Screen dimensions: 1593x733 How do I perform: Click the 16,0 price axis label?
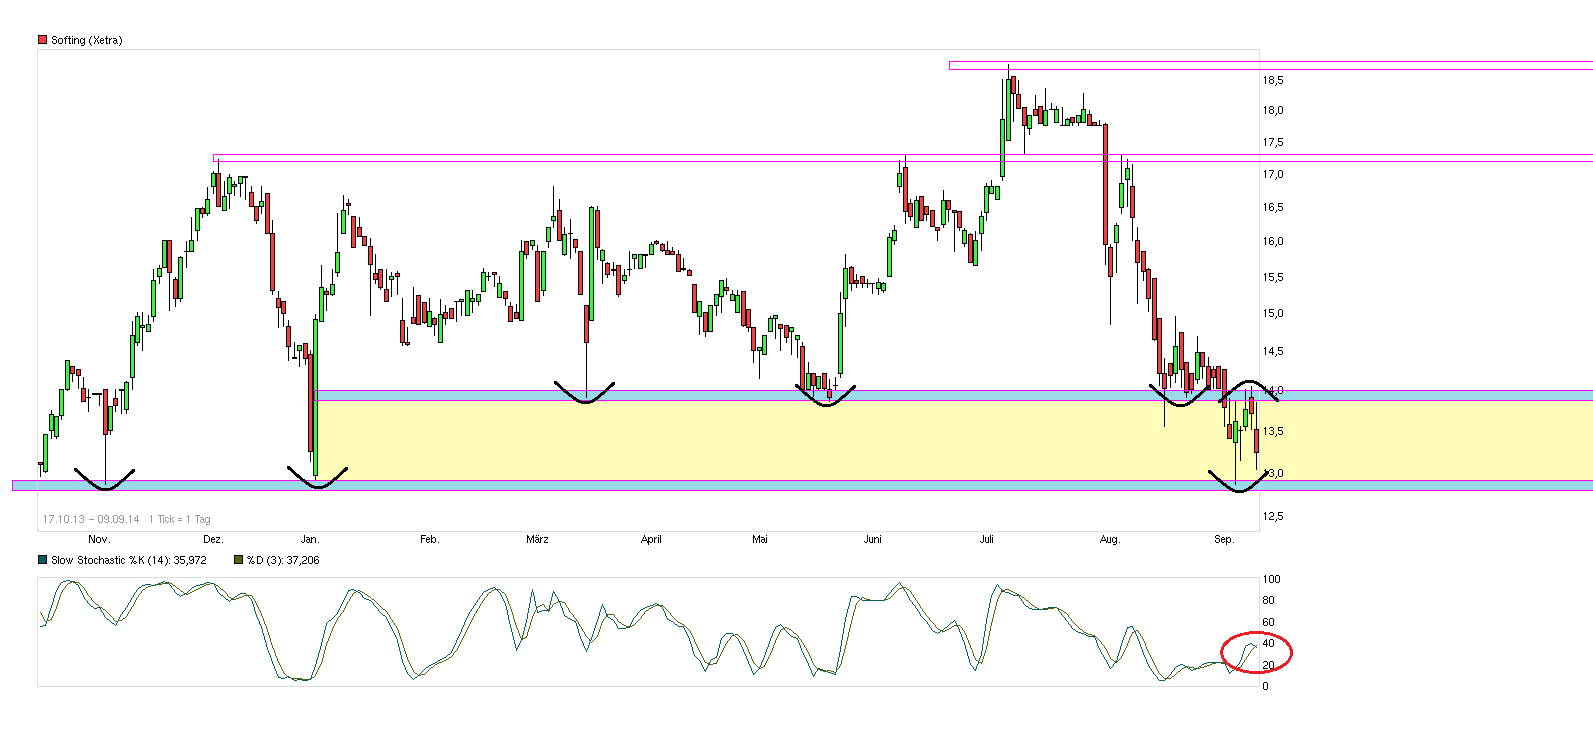coord(1273,241)
